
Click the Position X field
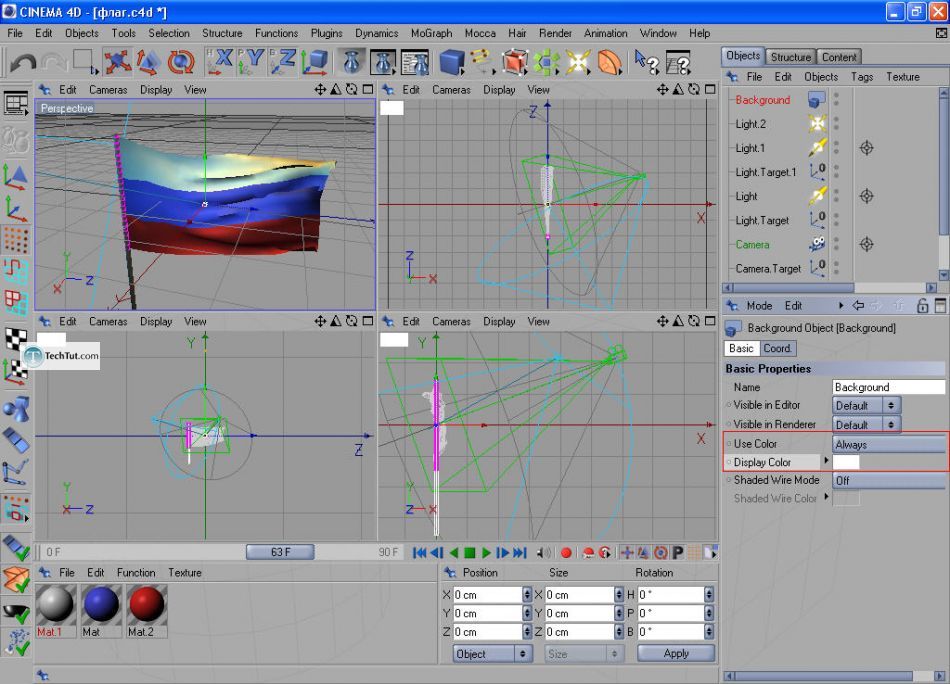coord(488,595)
